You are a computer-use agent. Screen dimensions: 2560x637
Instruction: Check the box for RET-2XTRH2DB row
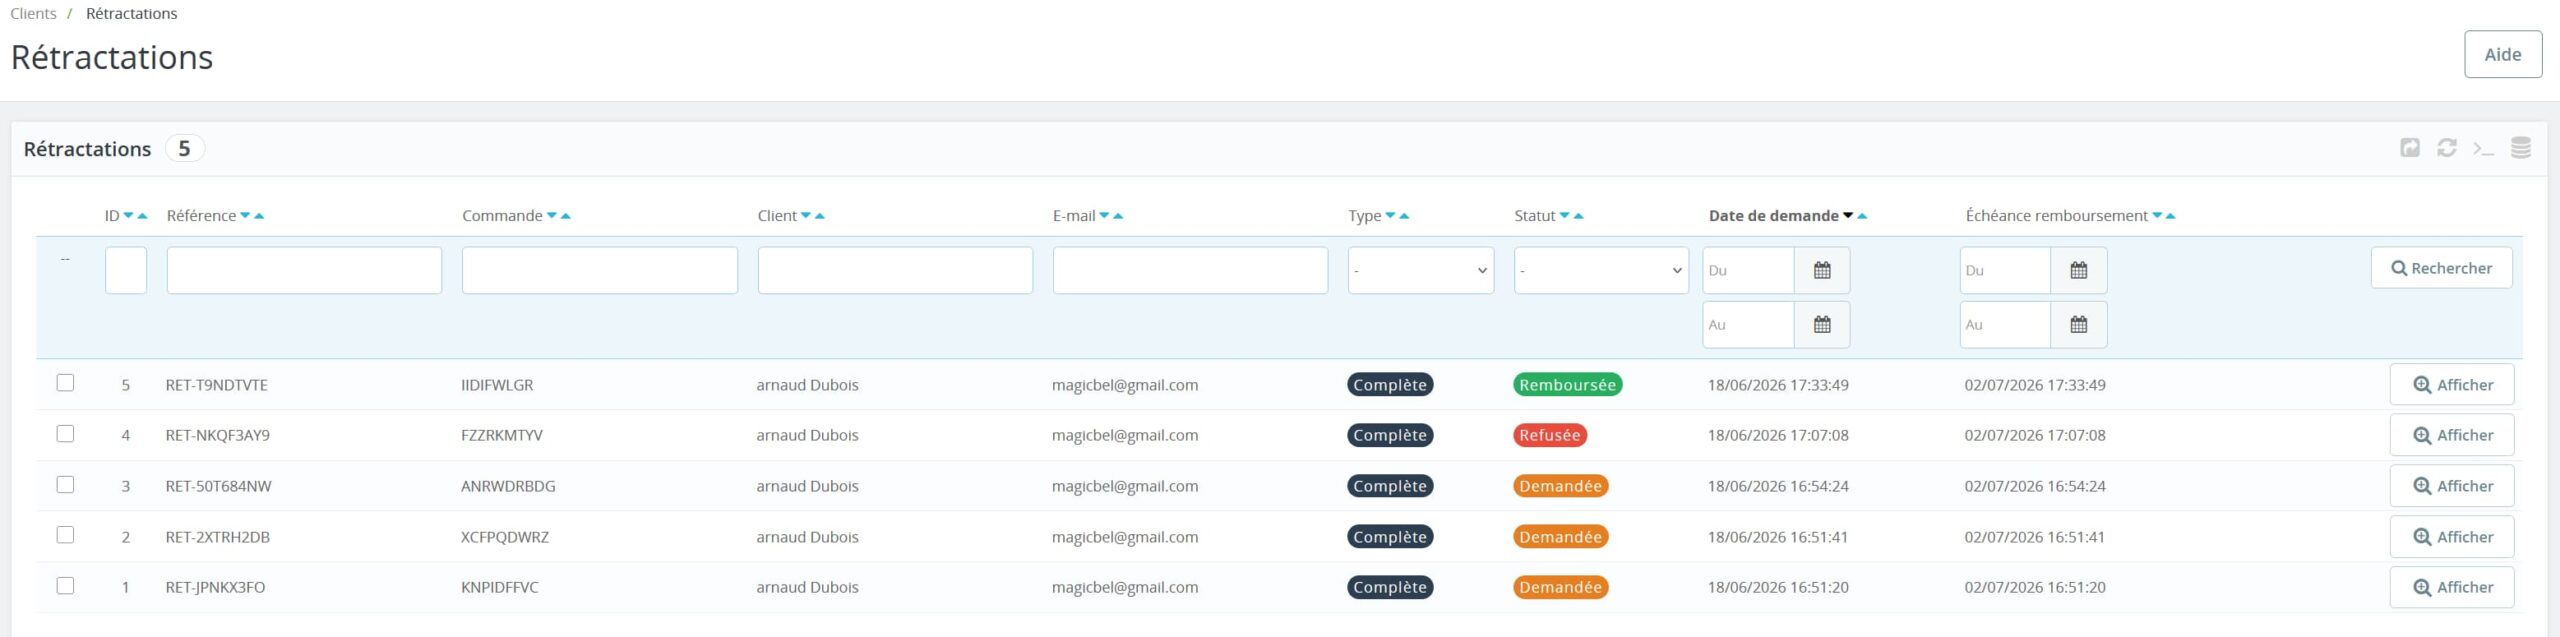(65, 535)
